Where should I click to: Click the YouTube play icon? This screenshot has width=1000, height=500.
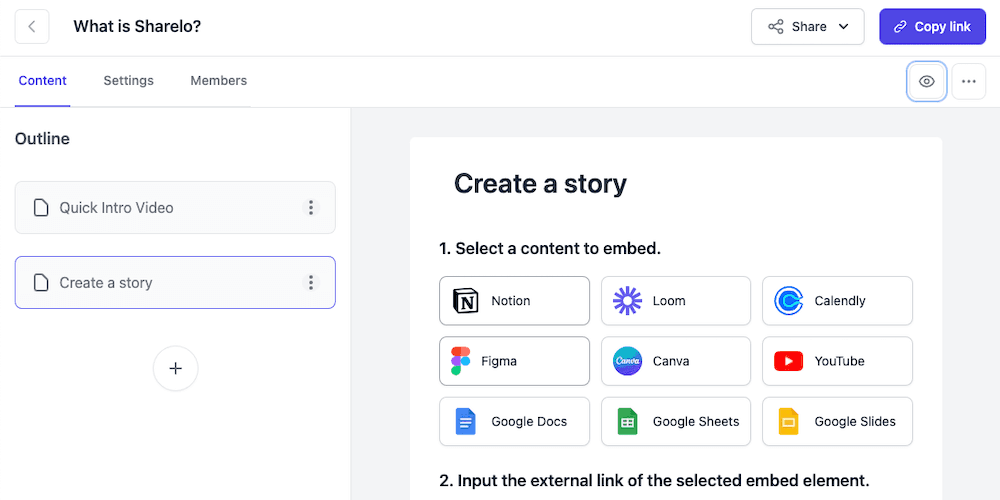point(789,361)
